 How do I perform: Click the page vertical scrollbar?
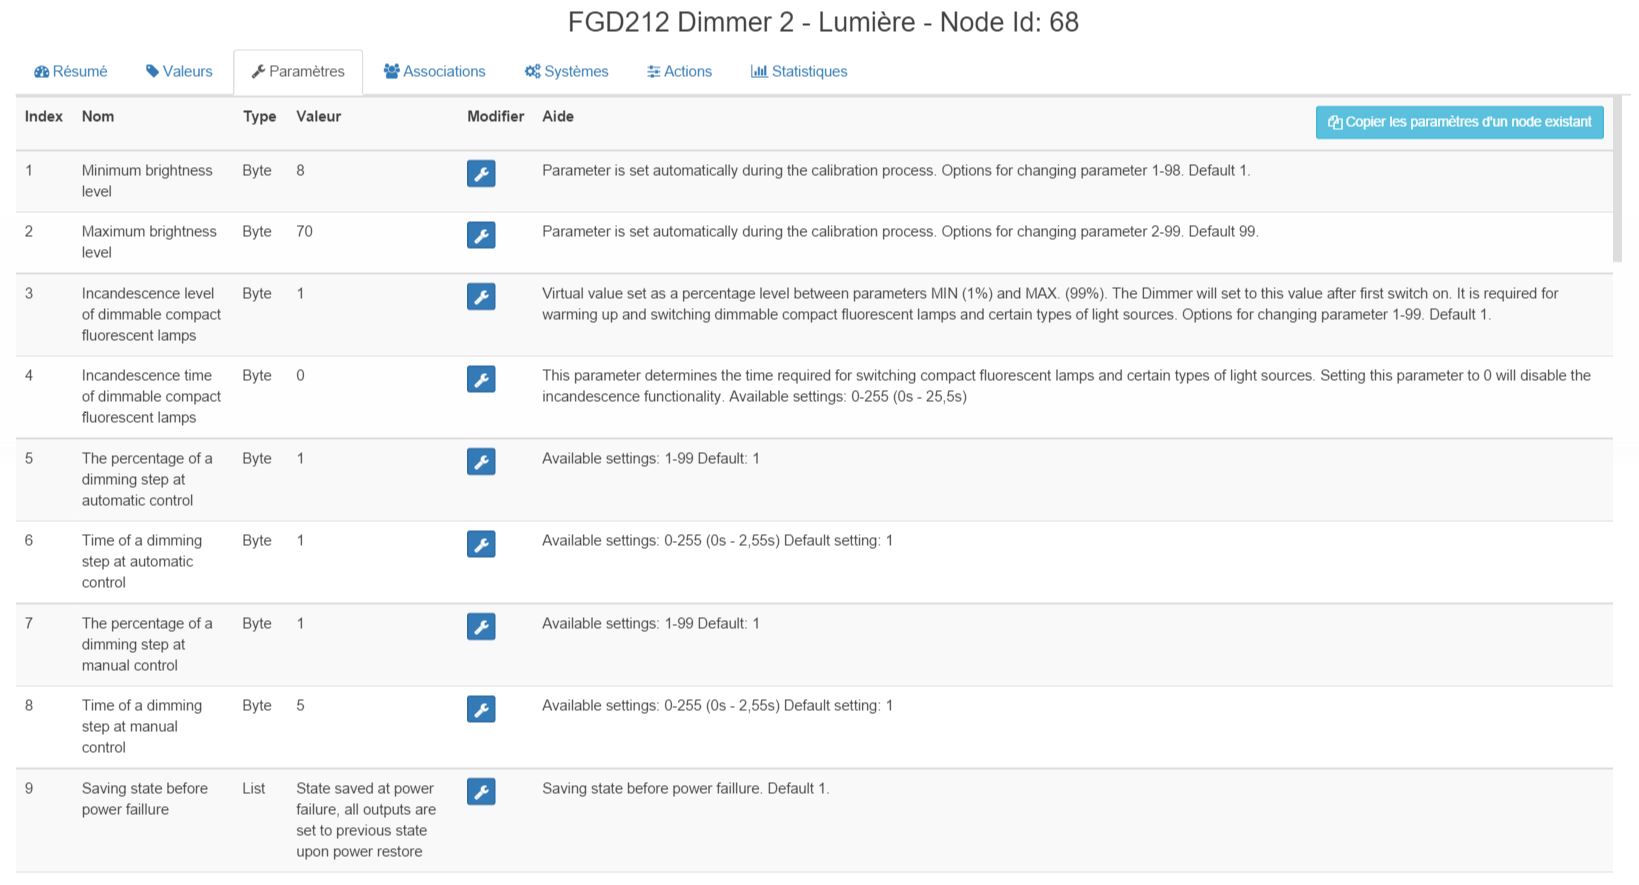(1618, 180)
